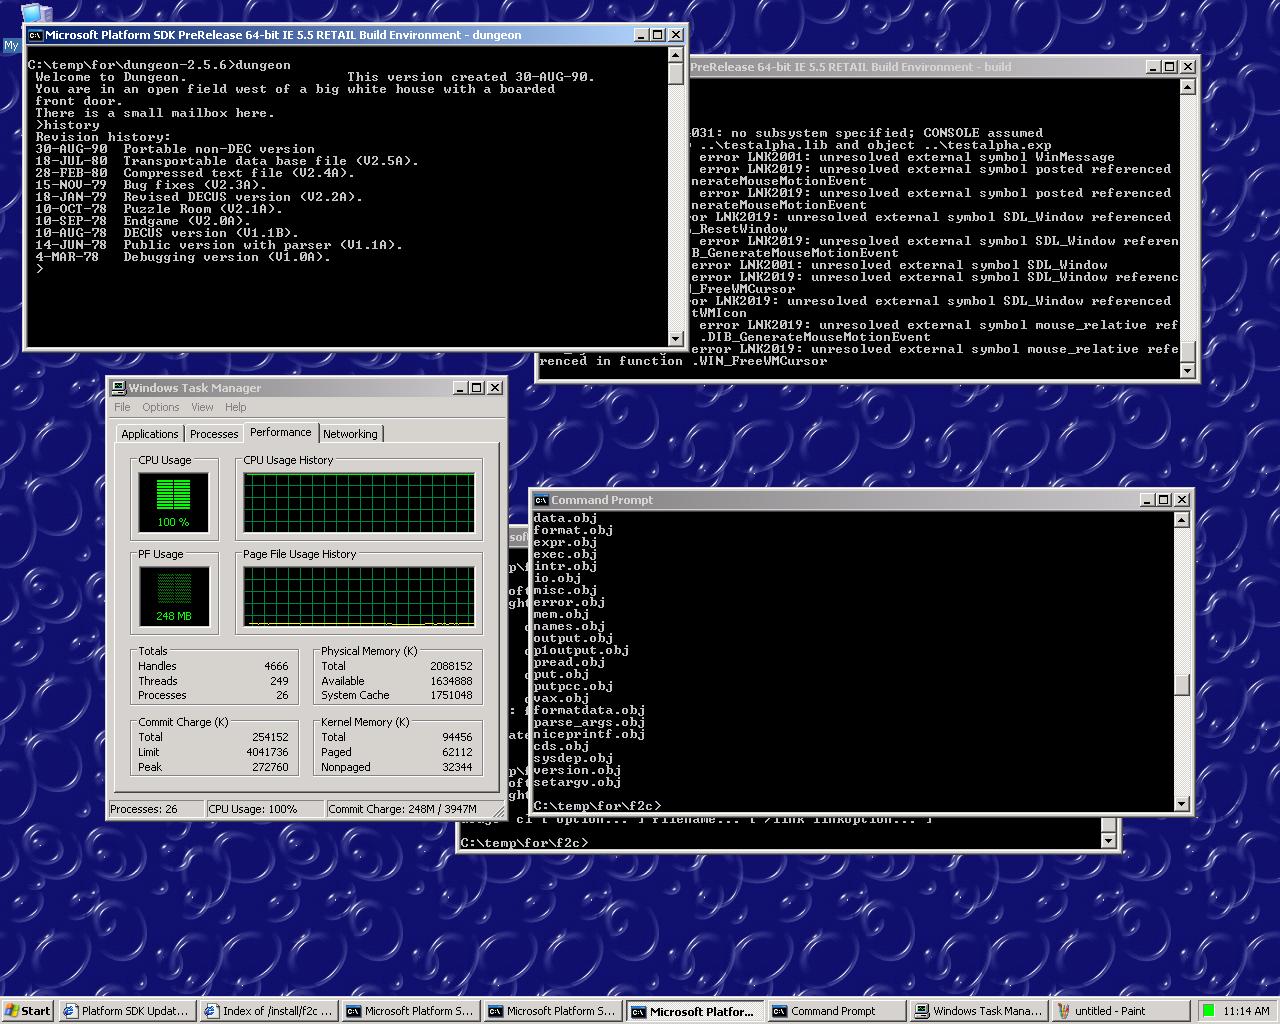Open the Options menu in Task Manager

tap(160, 407)
